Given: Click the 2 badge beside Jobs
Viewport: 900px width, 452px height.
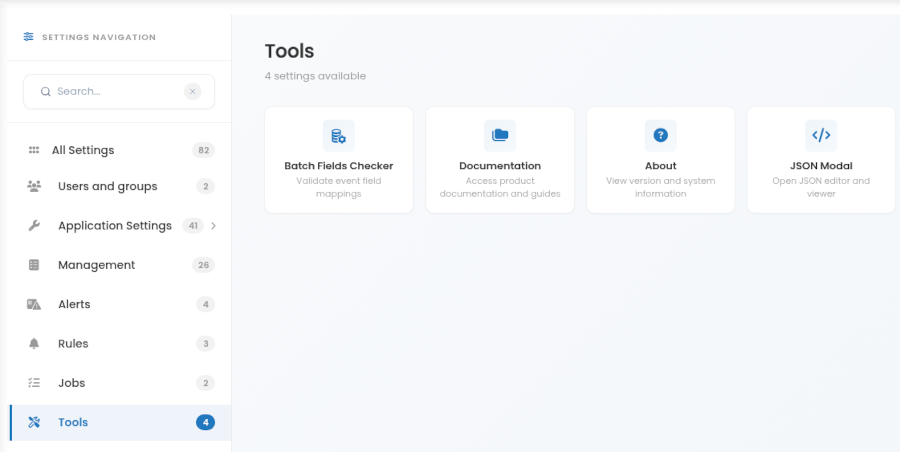Looking at the screenshot, I should coord(205,383).
